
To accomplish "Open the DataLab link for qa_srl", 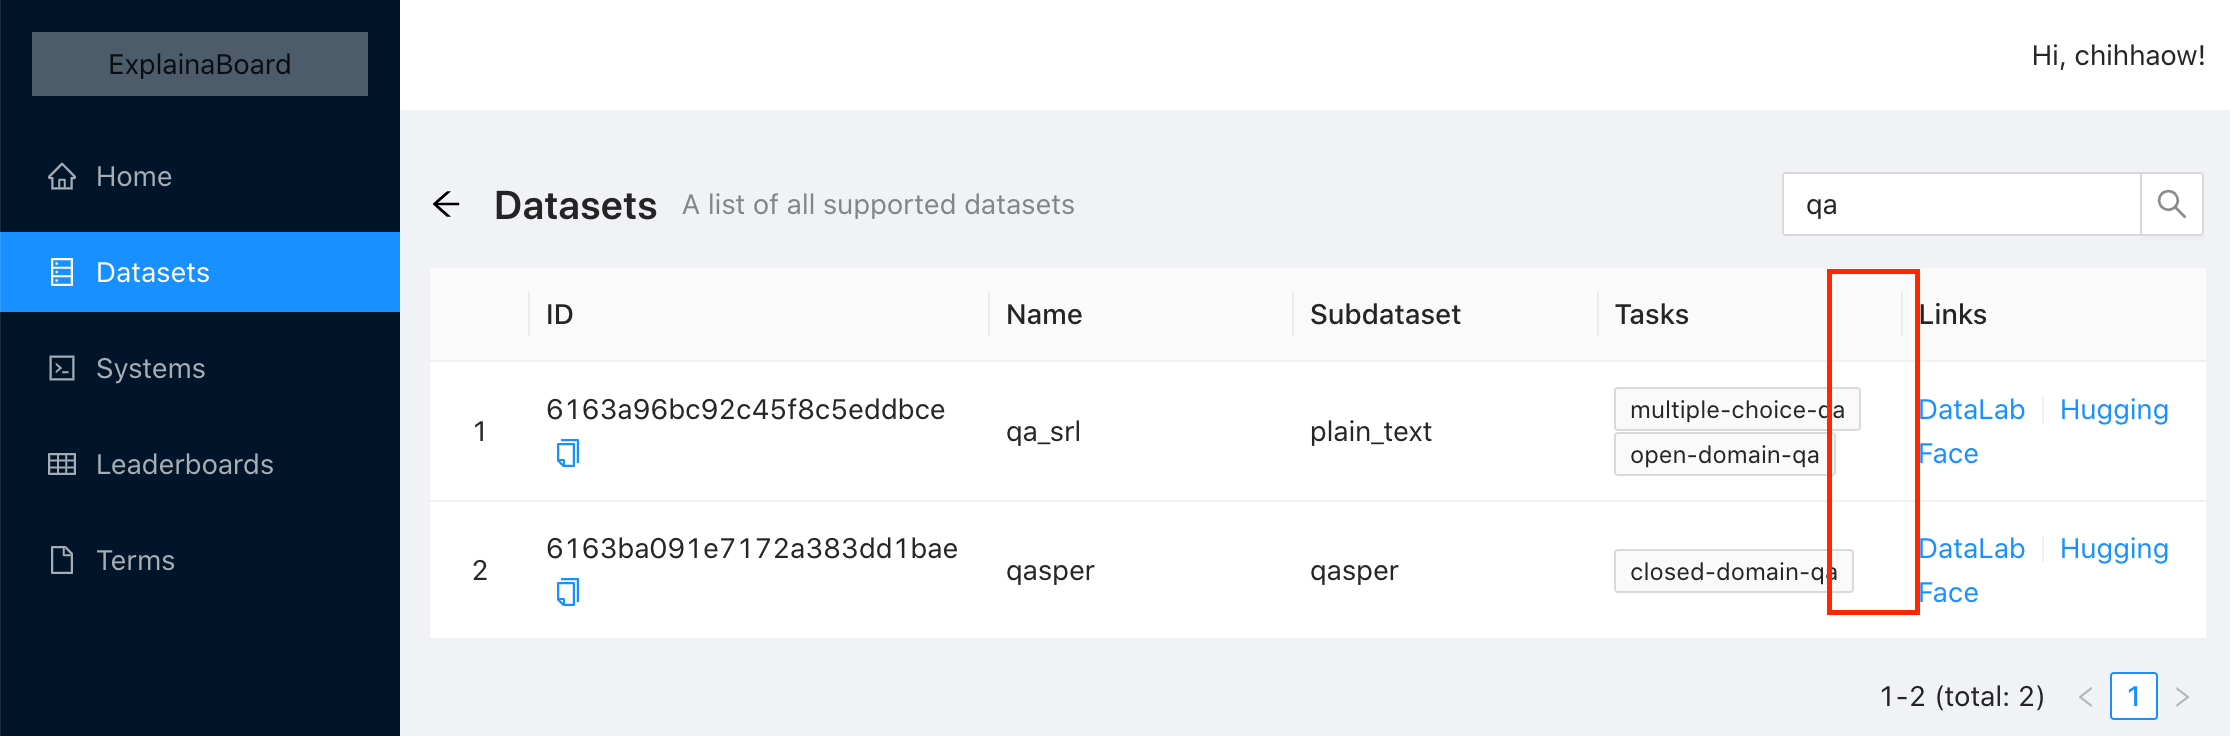I will 1970,409.
